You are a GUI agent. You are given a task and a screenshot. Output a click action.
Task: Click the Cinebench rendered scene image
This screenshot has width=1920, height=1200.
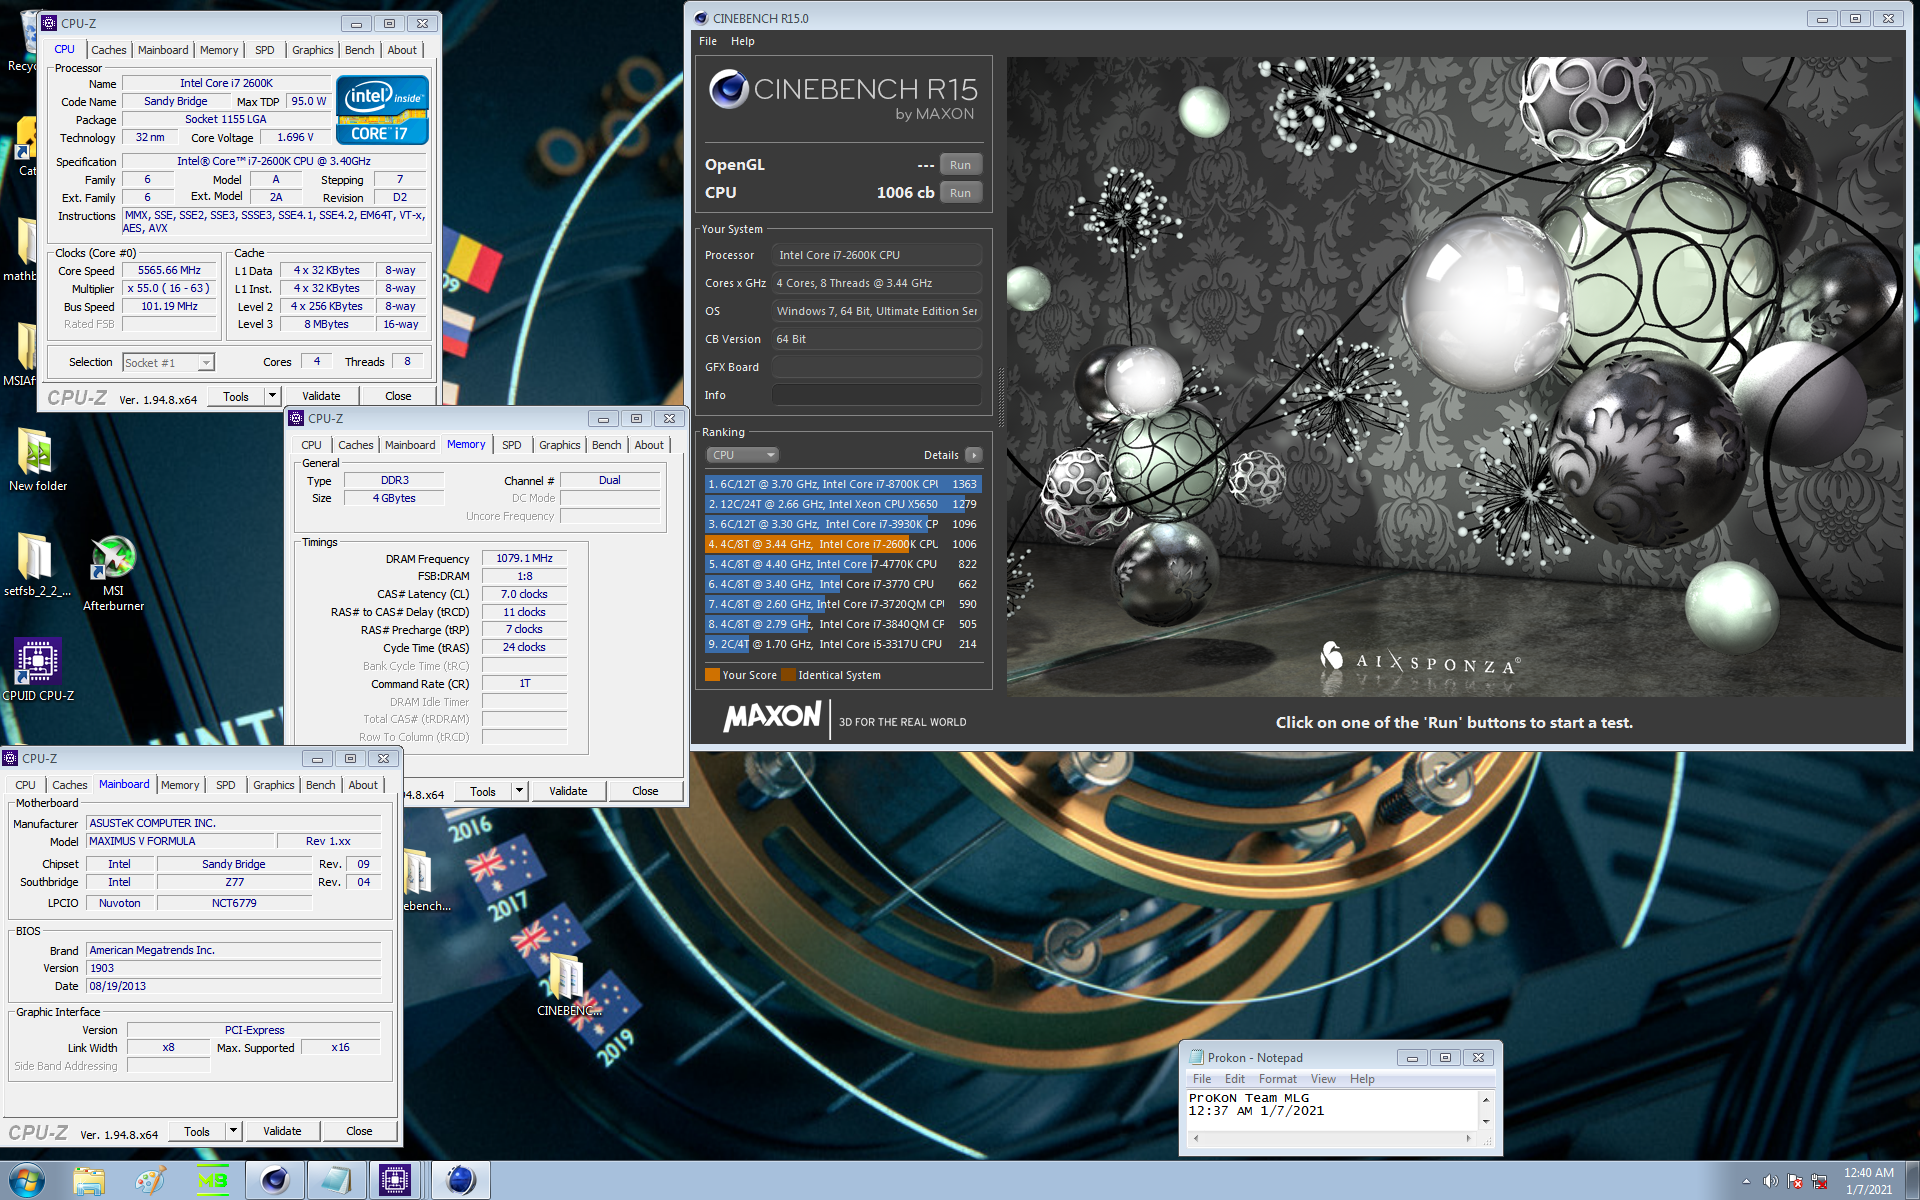(x=1455, y=376)
